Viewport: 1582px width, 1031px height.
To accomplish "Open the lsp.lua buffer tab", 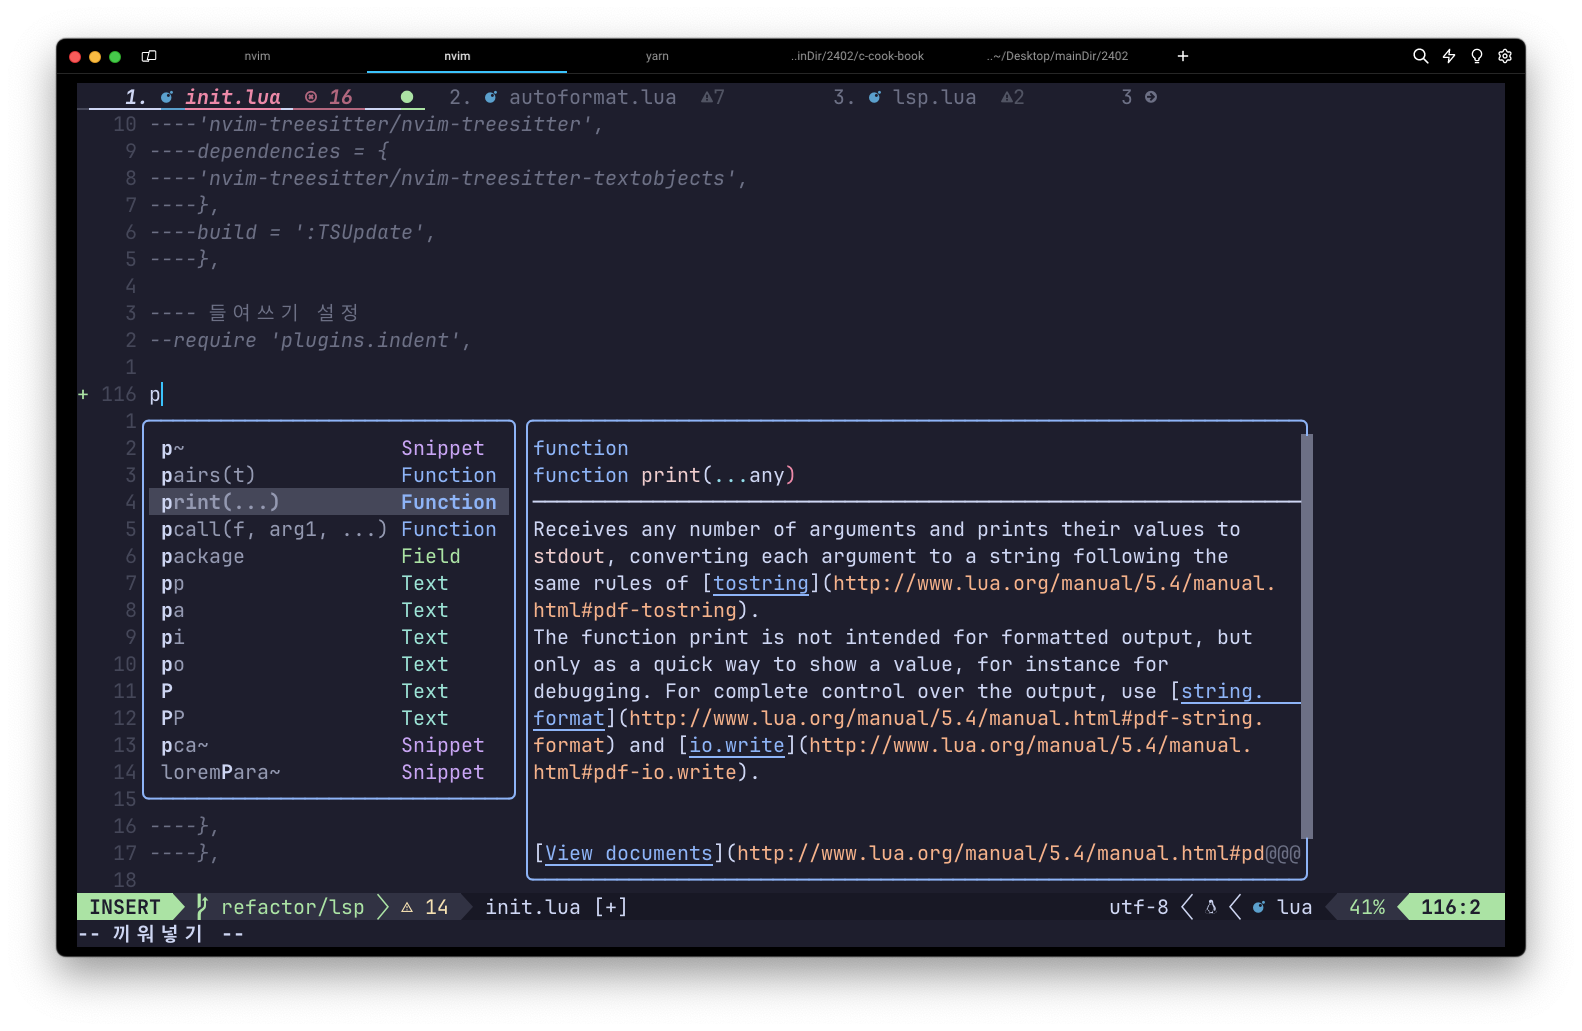I will click(933, 97).
